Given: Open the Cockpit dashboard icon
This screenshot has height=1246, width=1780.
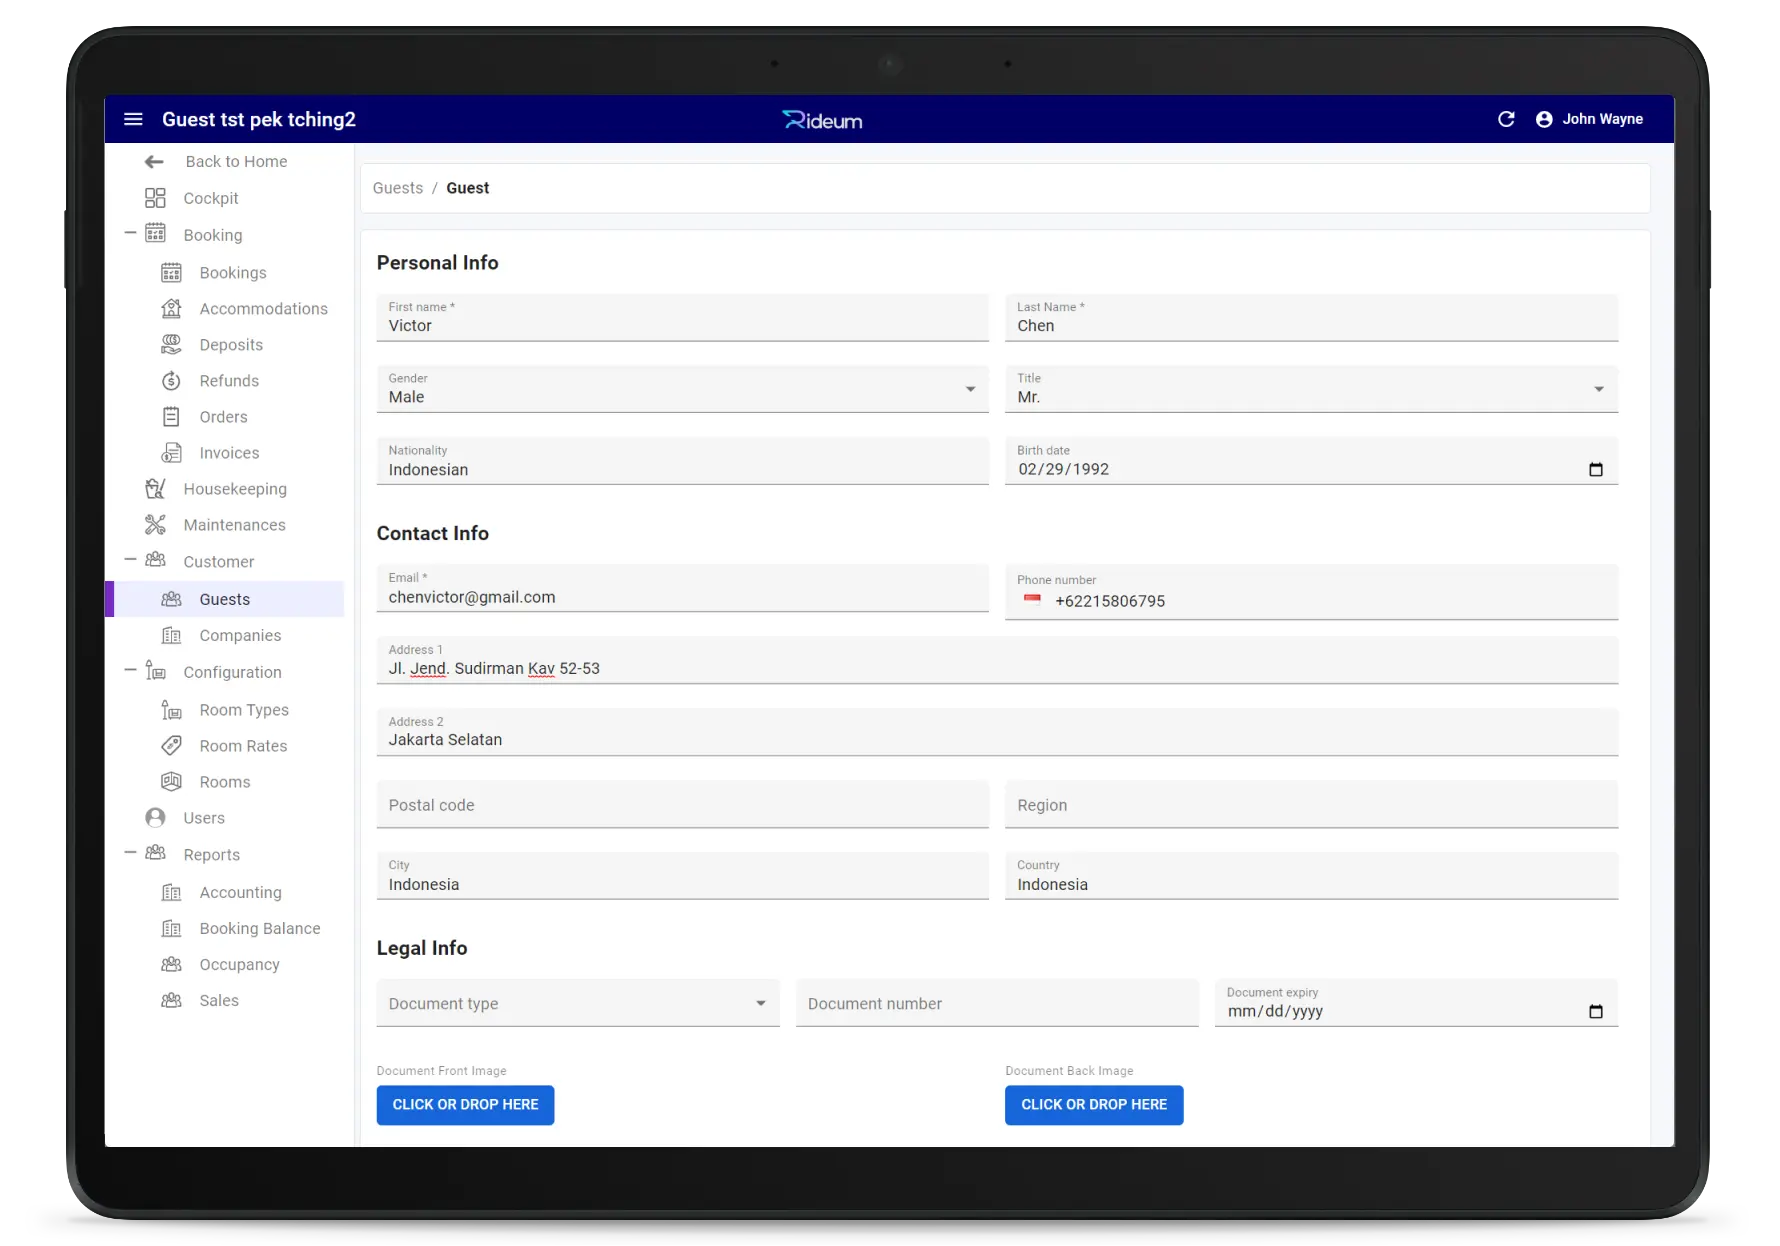Looking at the screenshot, I should pyautogui.click(x=155, y=198).
